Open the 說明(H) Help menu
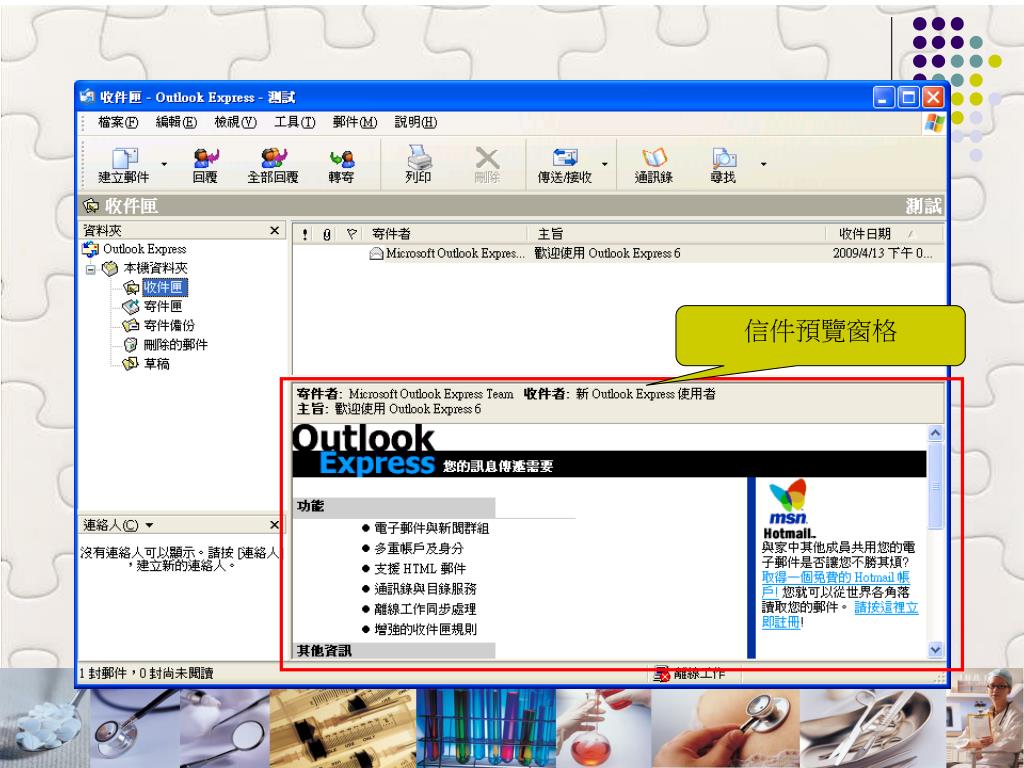 click(416, 122)
